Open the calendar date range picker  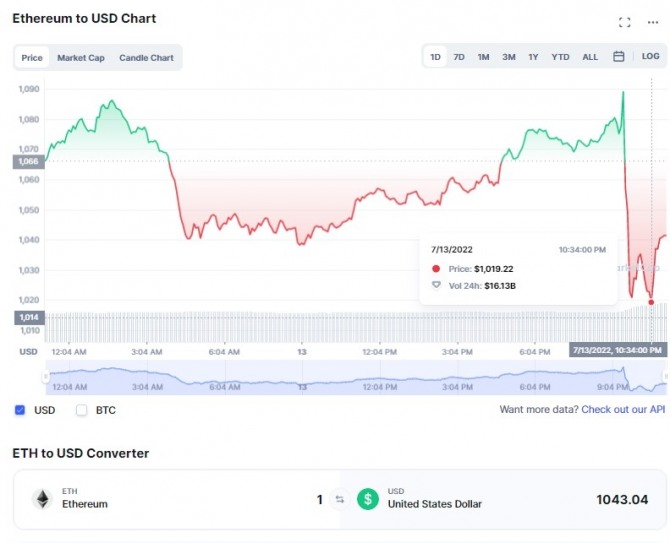tap(619, 57)
